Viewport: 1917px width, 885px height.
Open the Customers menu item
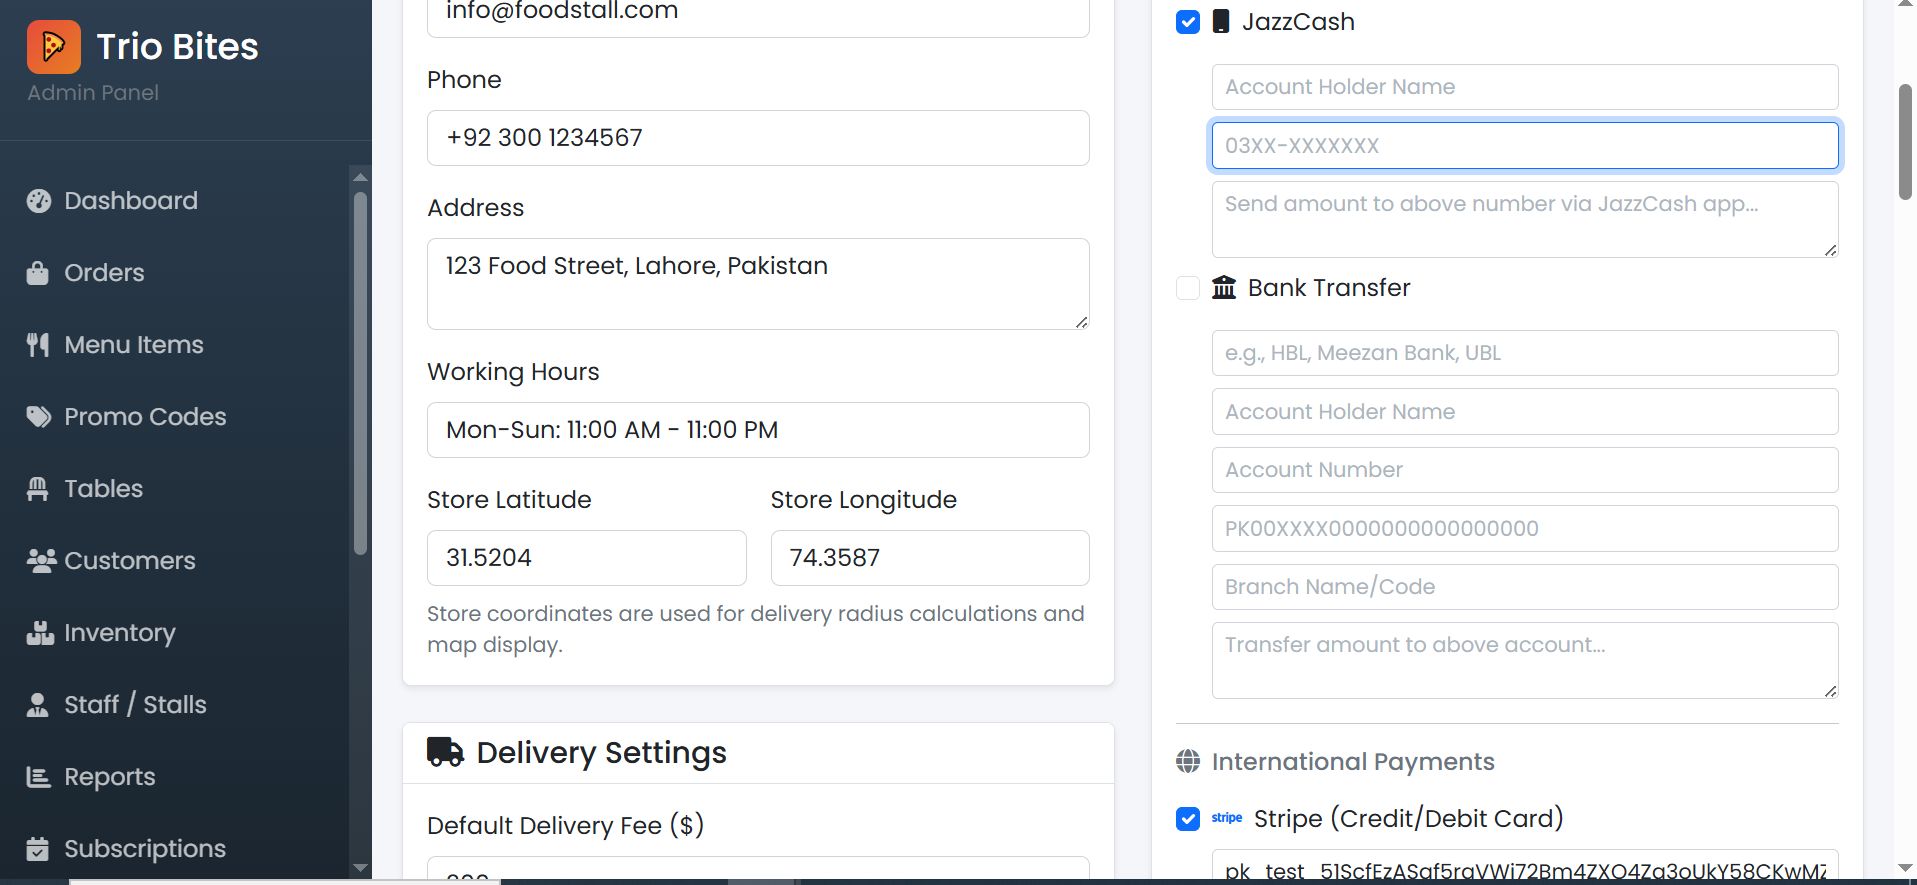click(129, 561)
